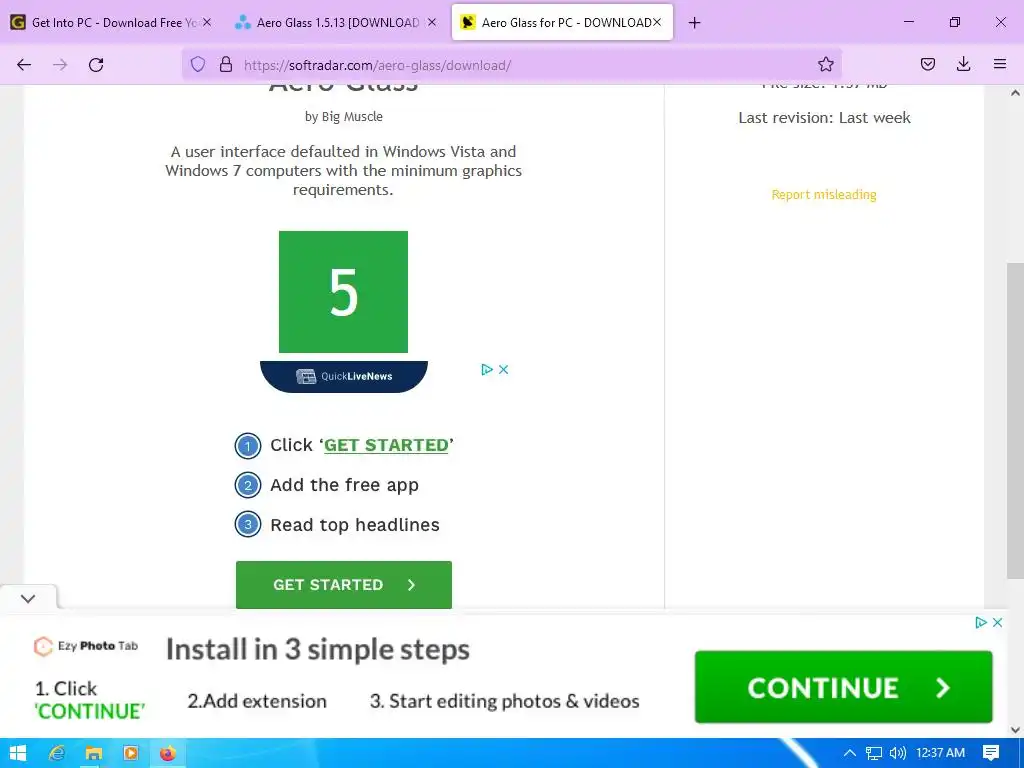Screen dimensions: 1024x768
Task: Click the 'Last revision: Last week' text
Action: tap(824, 118)
